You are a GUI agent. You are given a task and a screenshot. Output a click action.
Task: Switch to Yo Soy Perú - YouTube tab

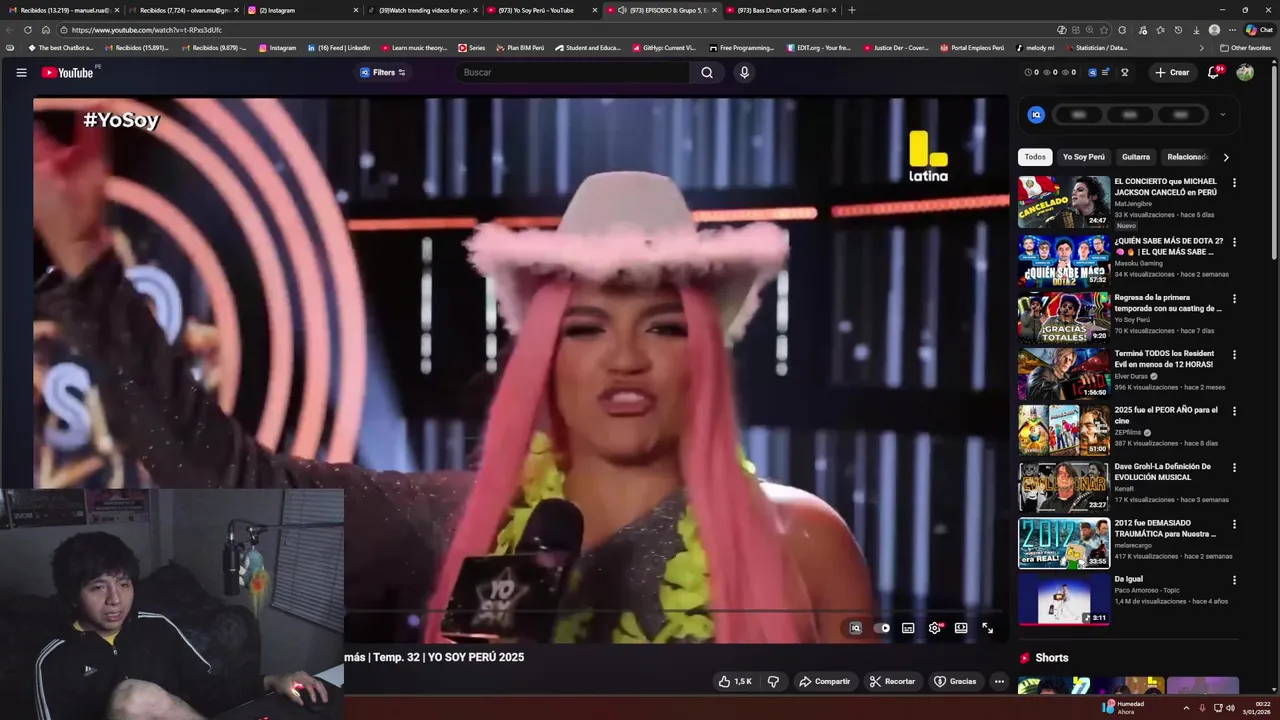(541, 10)
